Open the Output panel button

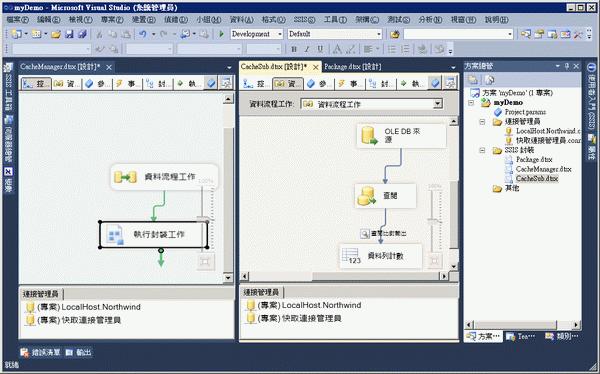coord(79,353)
